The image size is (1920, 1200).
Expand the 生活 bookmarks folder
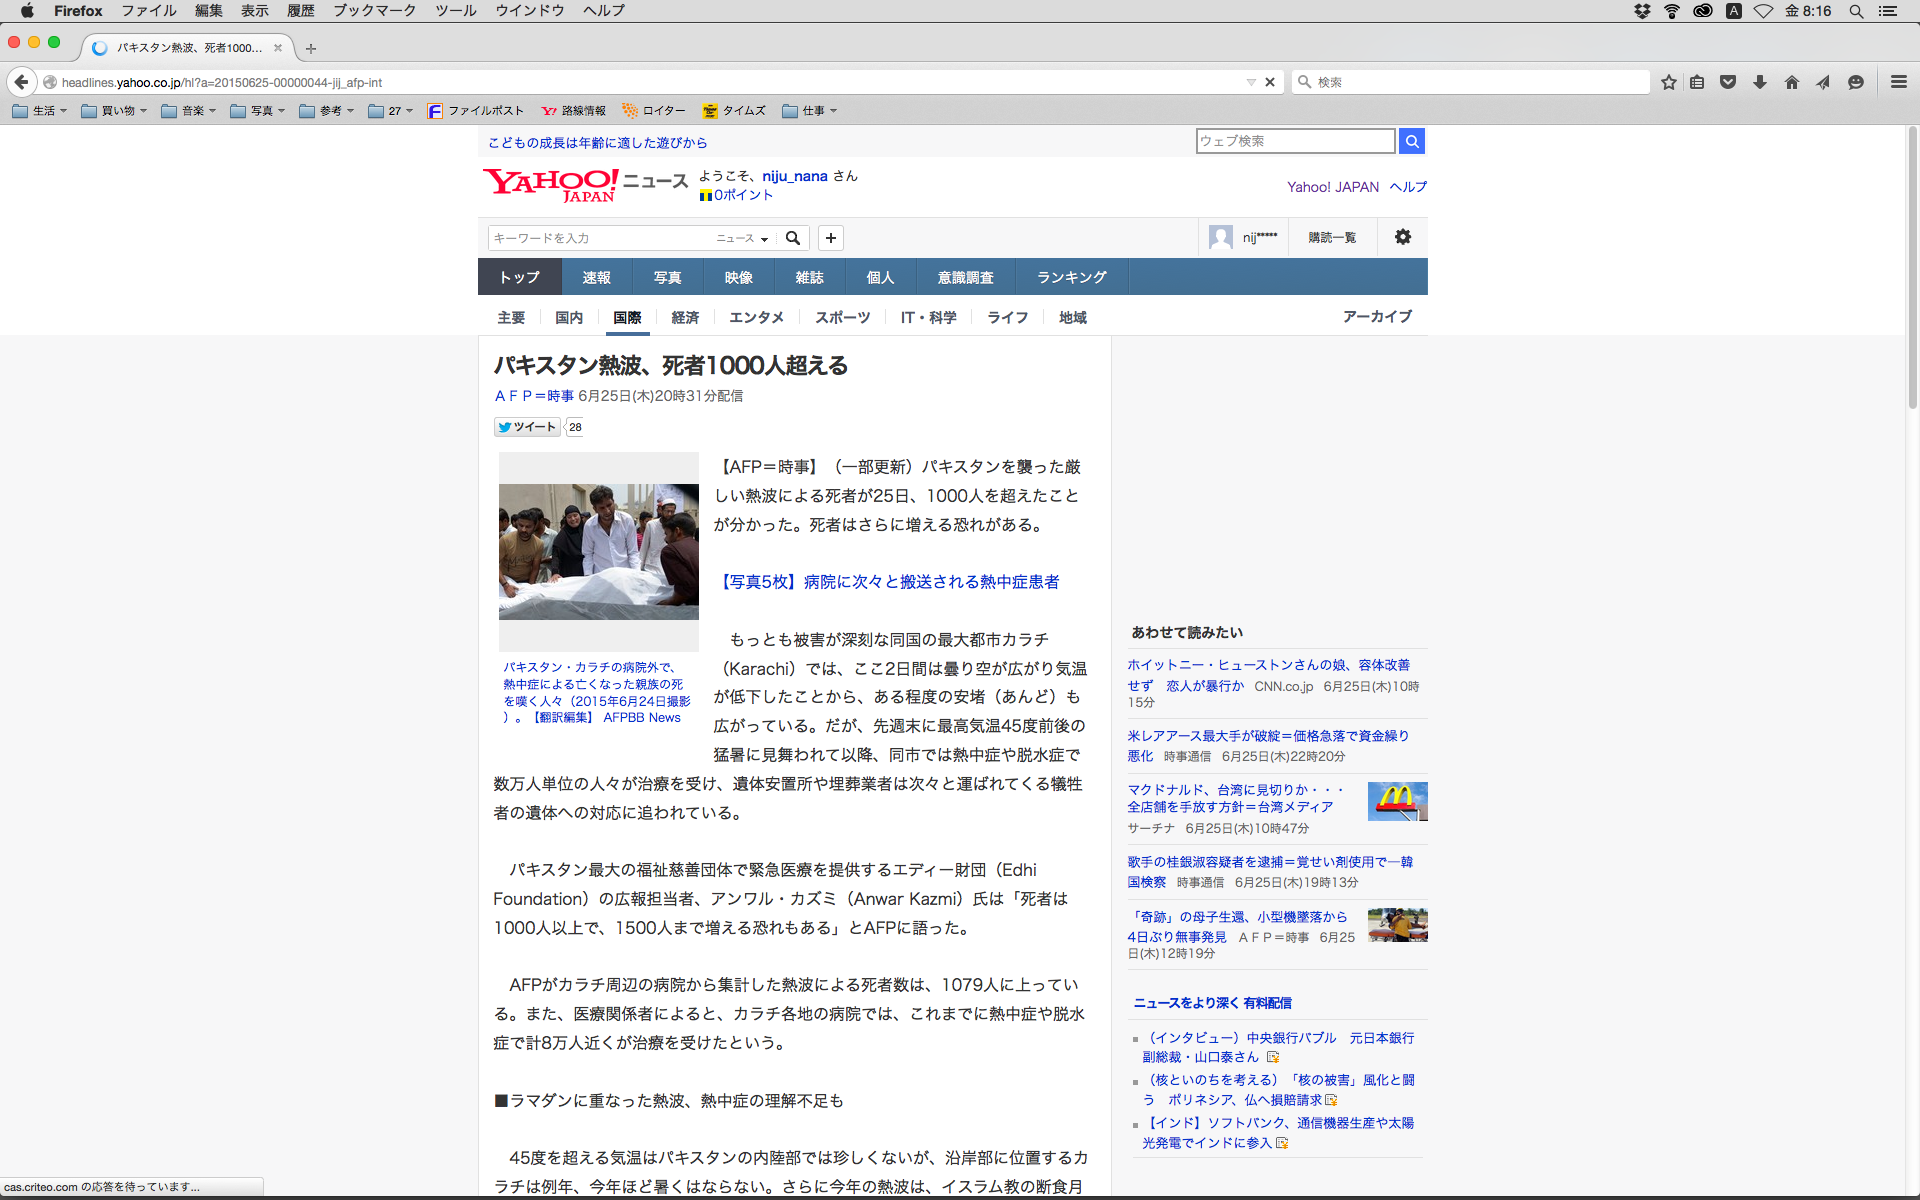point(40,111)
